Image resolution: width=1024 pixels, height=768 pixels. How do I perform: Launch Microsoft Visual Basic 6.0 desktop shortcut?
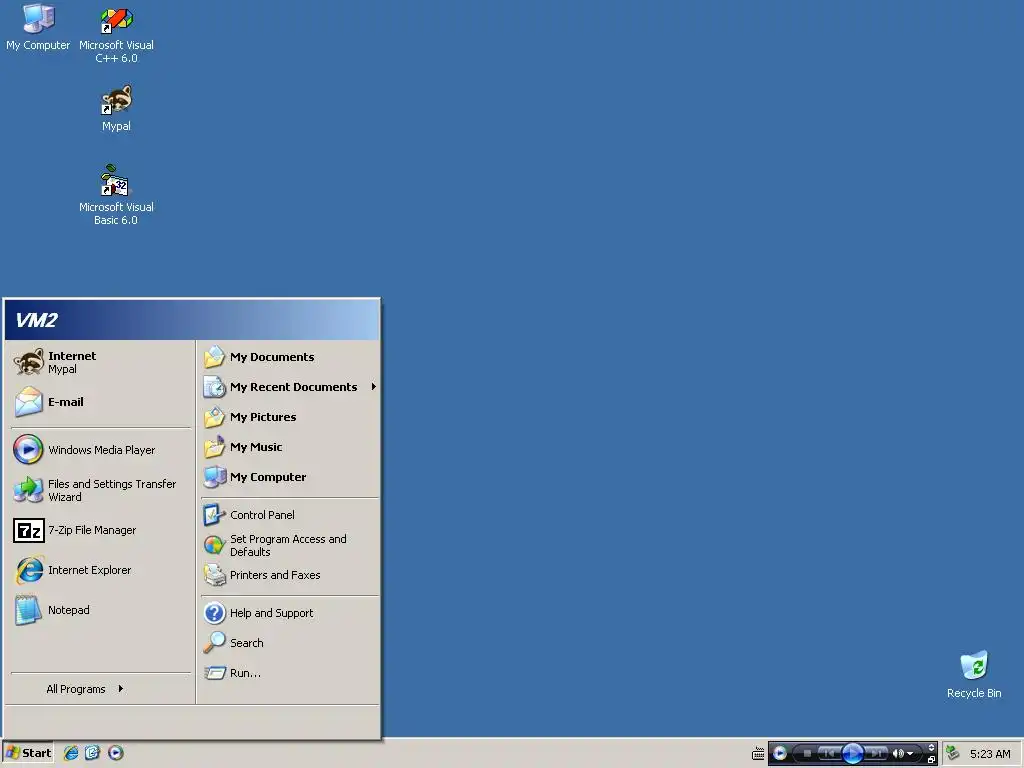116,195
